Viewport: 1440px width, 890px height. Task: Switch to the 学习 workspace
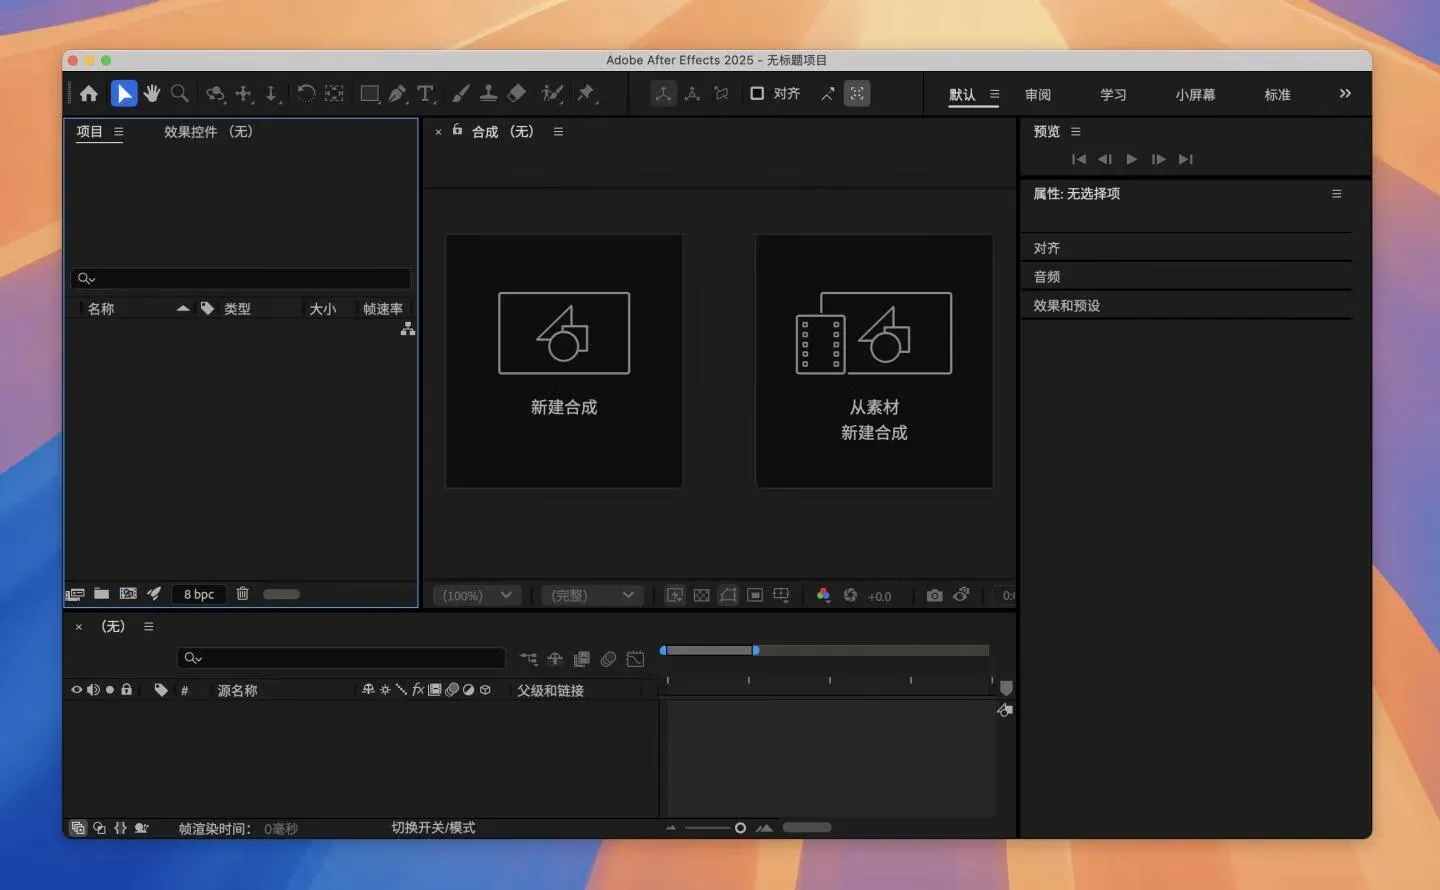click(x=1113, y=95)
